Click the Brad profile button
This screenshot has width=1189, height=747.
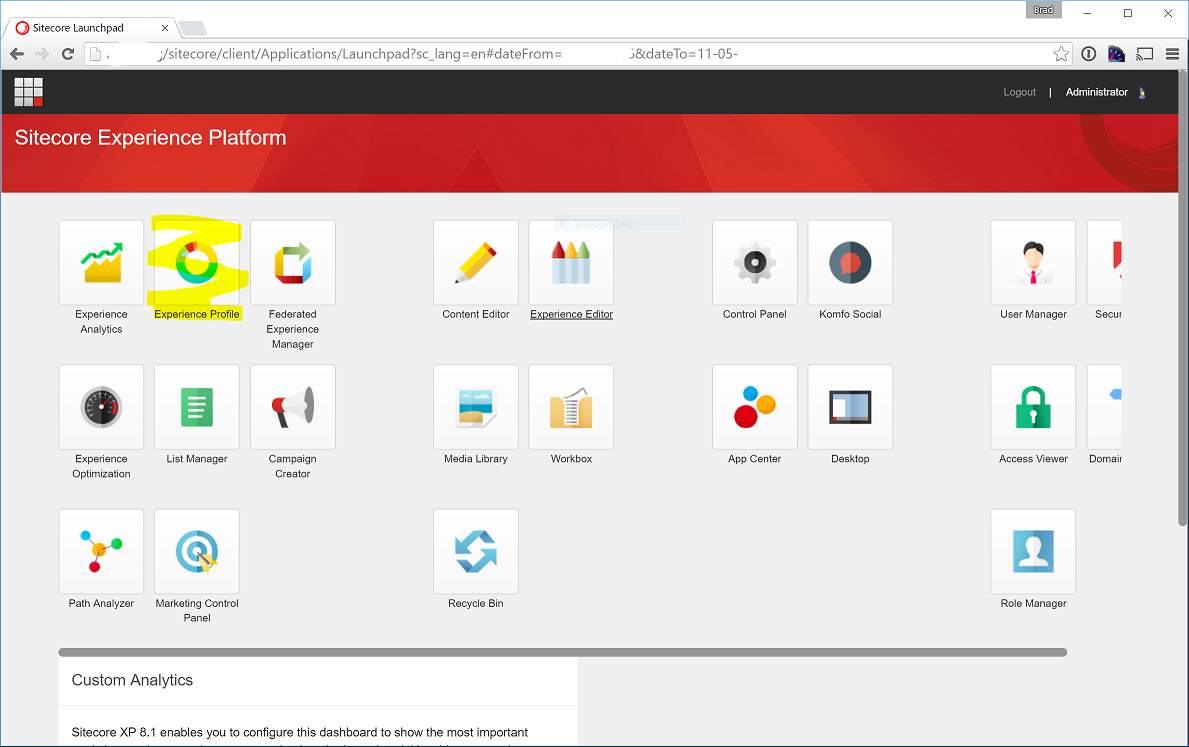point(1043,10)
